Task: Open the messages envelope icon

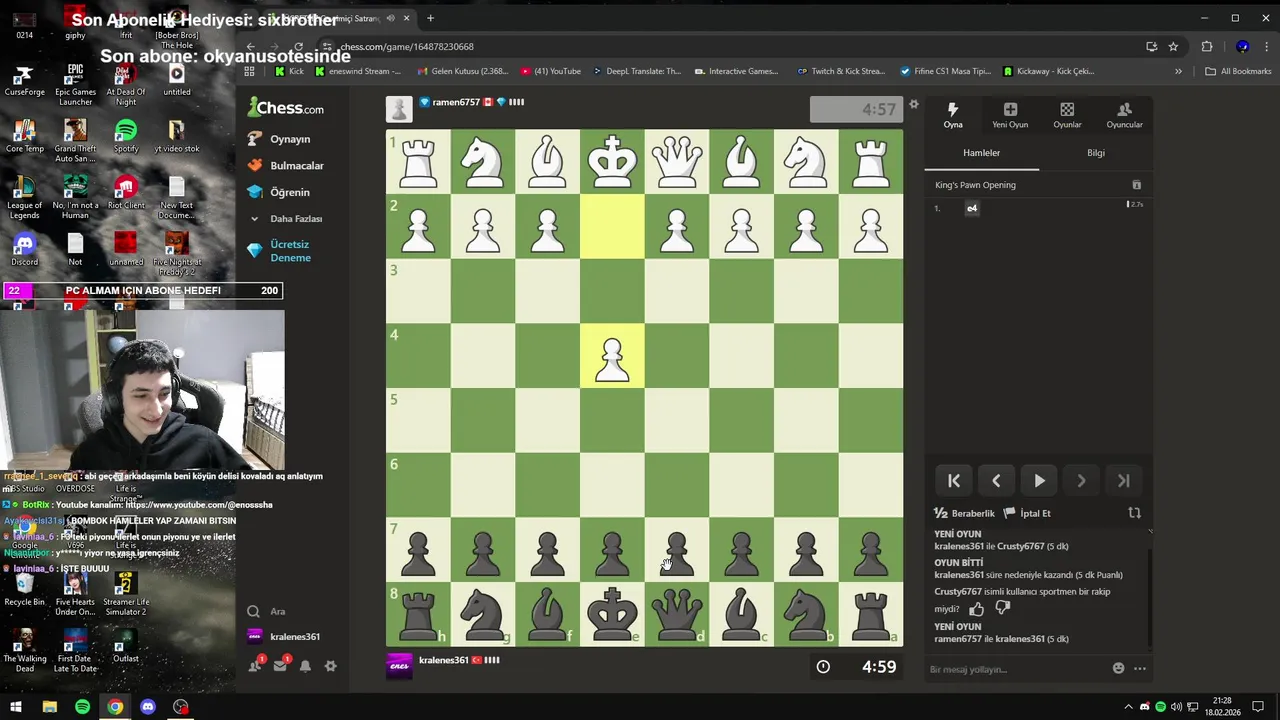Action: pos(281,665)
